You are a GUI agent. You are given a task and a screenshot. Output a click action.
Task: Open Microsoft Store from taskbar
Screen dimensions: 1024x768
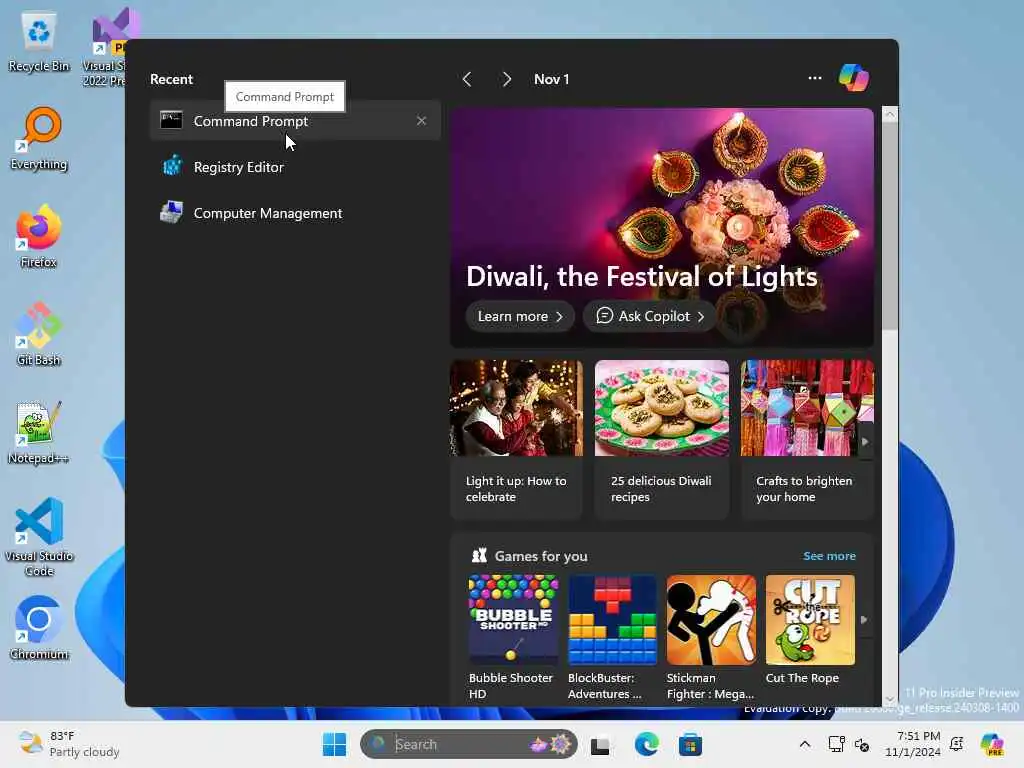click(690, 744)
